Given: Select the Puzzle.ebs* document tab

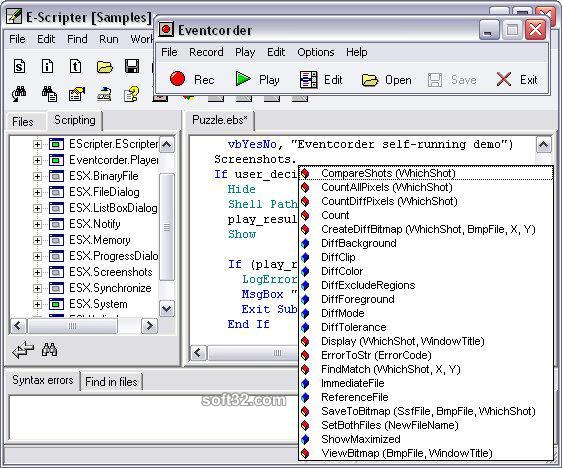Looking at the screenshot, I should click(219, 120).
